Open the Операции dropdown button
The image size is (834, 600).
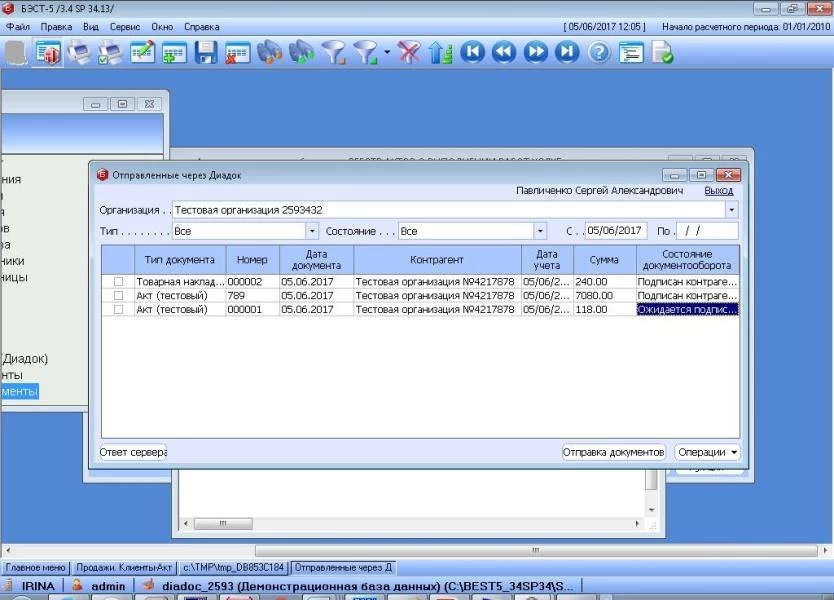(708, 452)
